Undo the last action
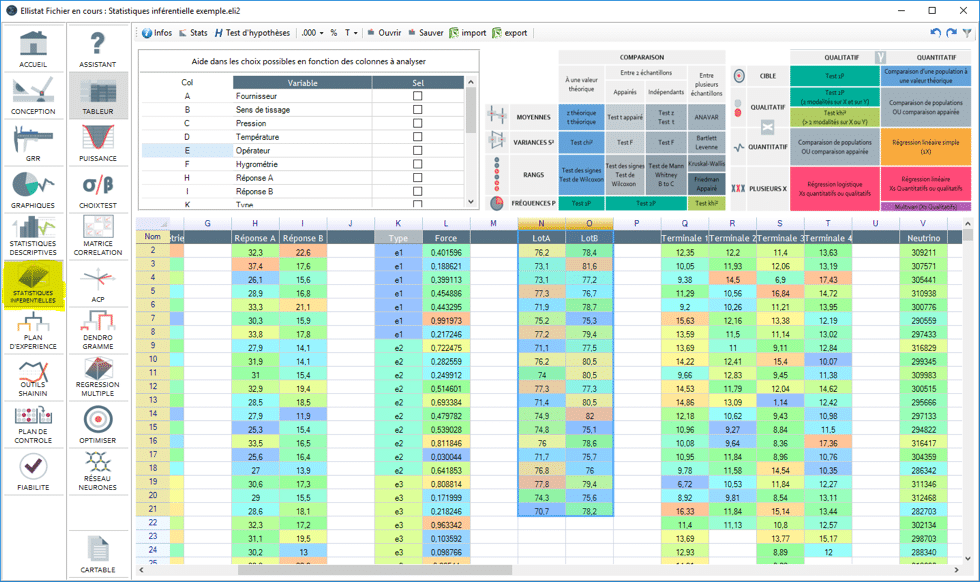The width and height of the screenshot is (980, 582). (x=935, y=33)
